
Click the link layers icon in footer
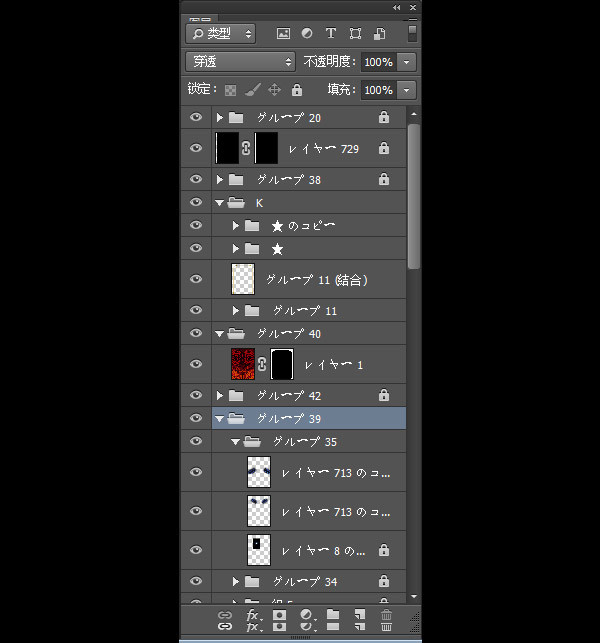(225, 615)
